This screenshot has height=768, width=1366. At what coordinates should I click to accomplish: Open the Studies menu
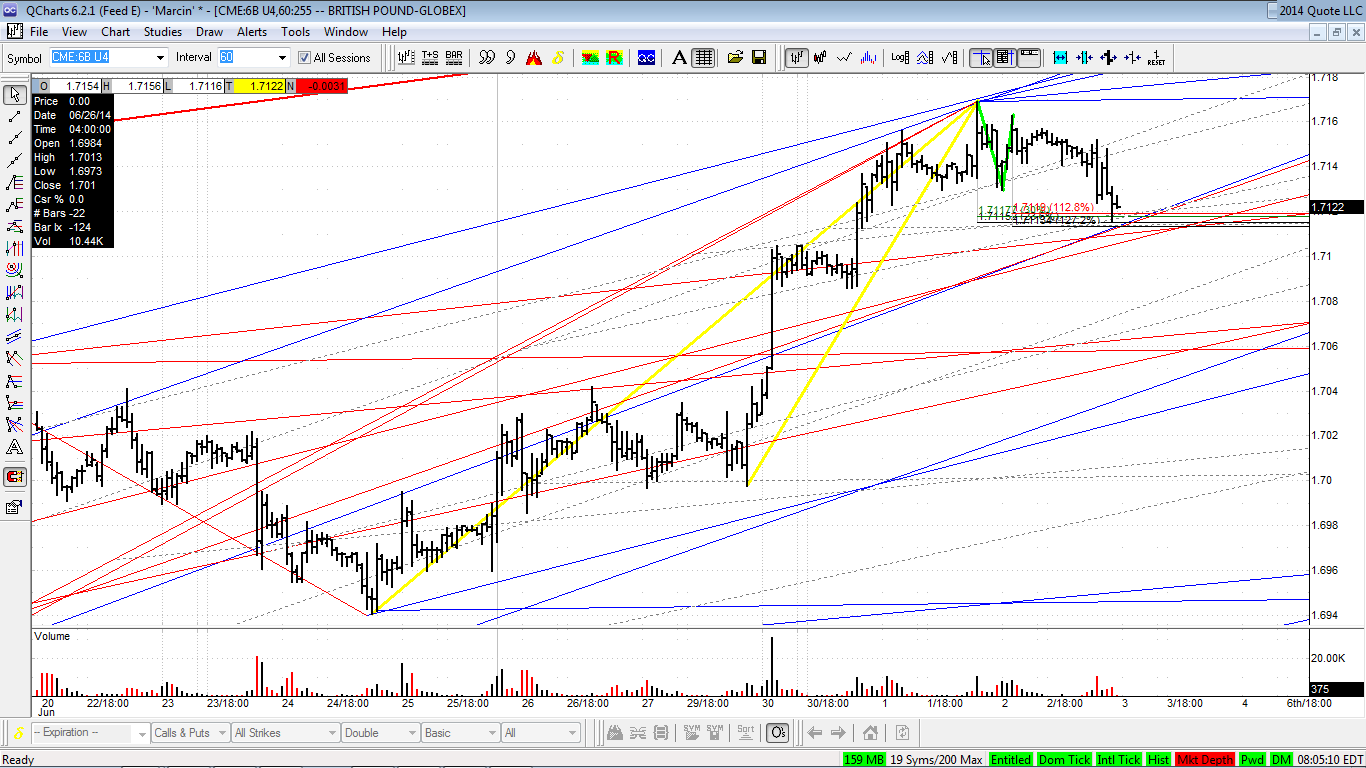(162, 32)
